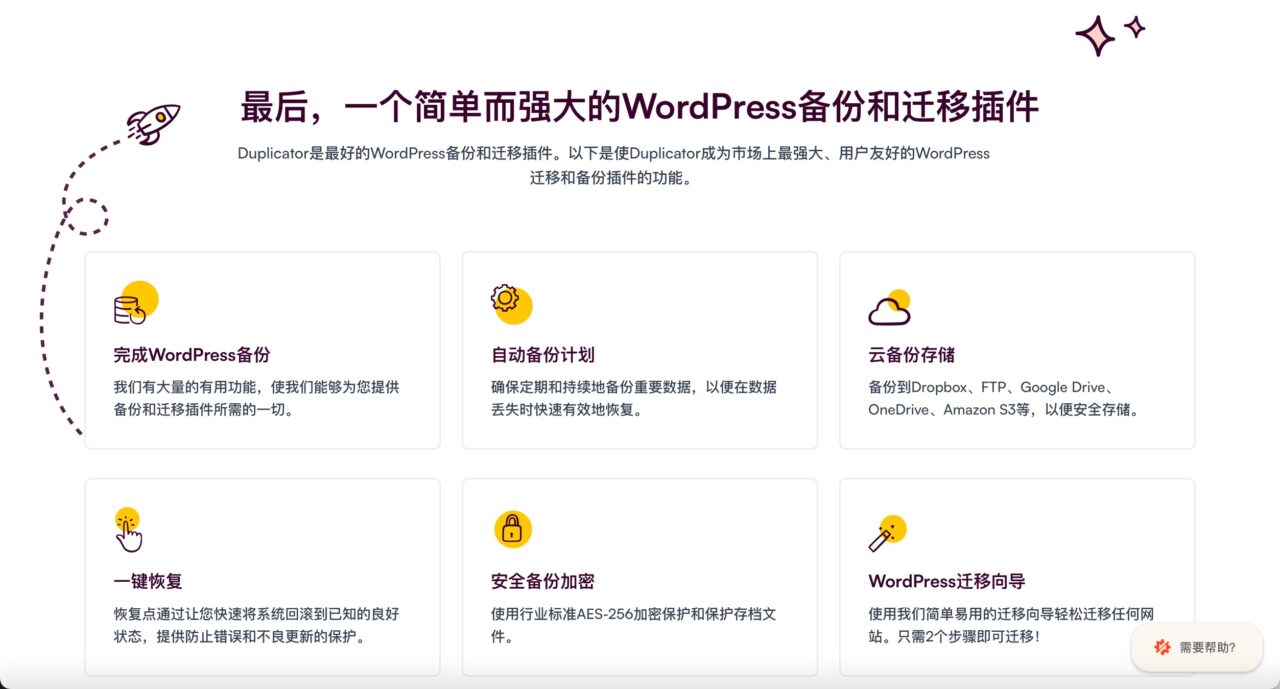The height and width of the screenshot is (689, 1280).
Task: Click the gear icon for 自动备份计划
Action: pos(511,304)
